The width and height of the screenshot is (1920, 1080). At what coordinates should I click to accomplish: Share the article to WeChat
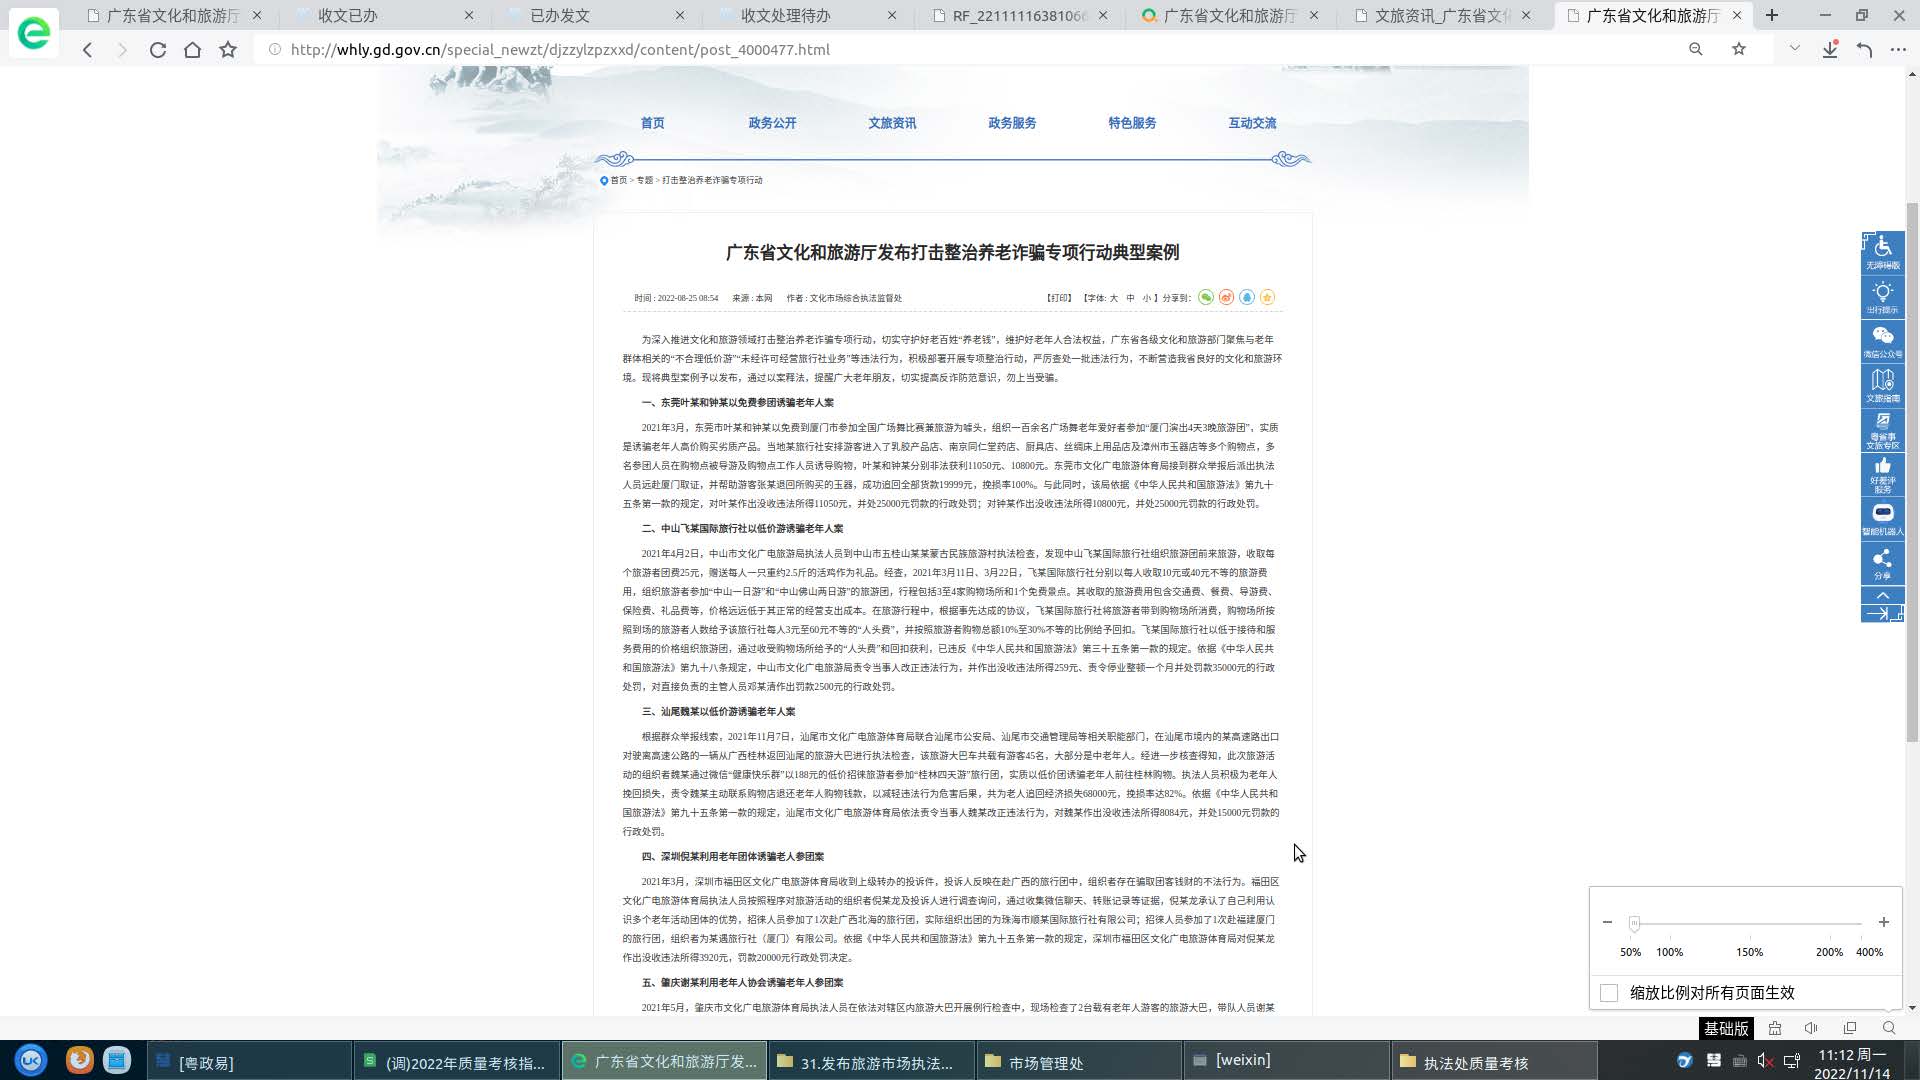tap(1206, 297)
